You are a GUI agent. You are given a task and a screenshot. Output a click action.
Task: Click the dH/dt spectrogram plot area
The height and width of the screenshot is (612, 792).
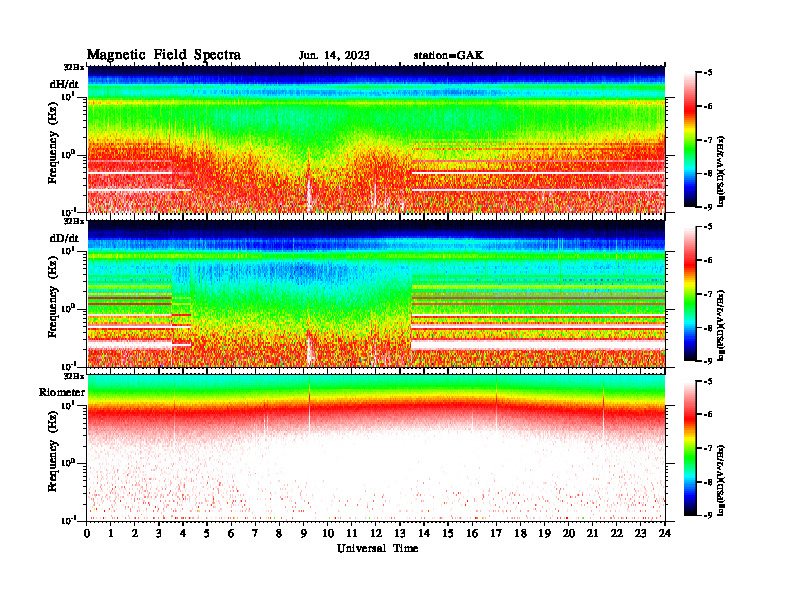tap(376, 139)
